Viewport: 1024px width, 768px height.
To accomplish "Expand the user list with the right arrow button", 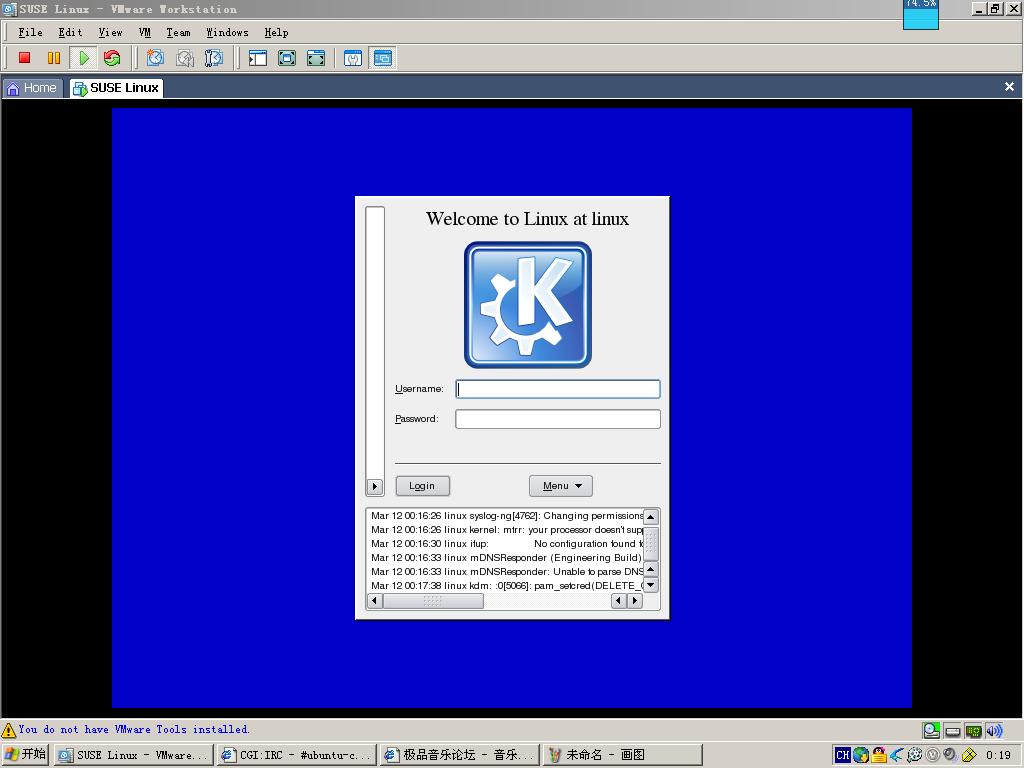I will [x=374, y=486].
